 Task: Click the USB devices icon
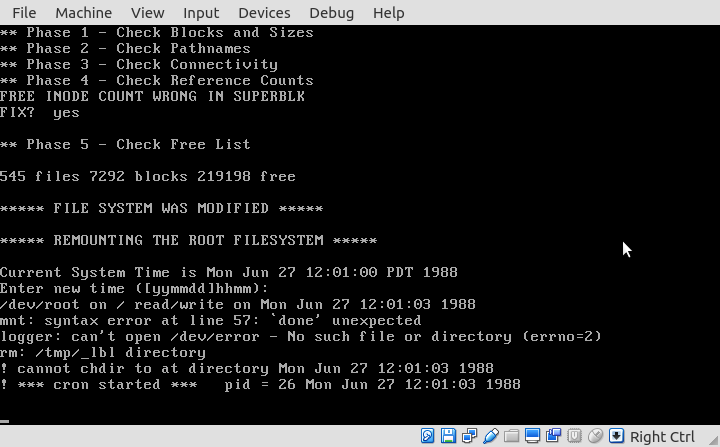[491, 436]
